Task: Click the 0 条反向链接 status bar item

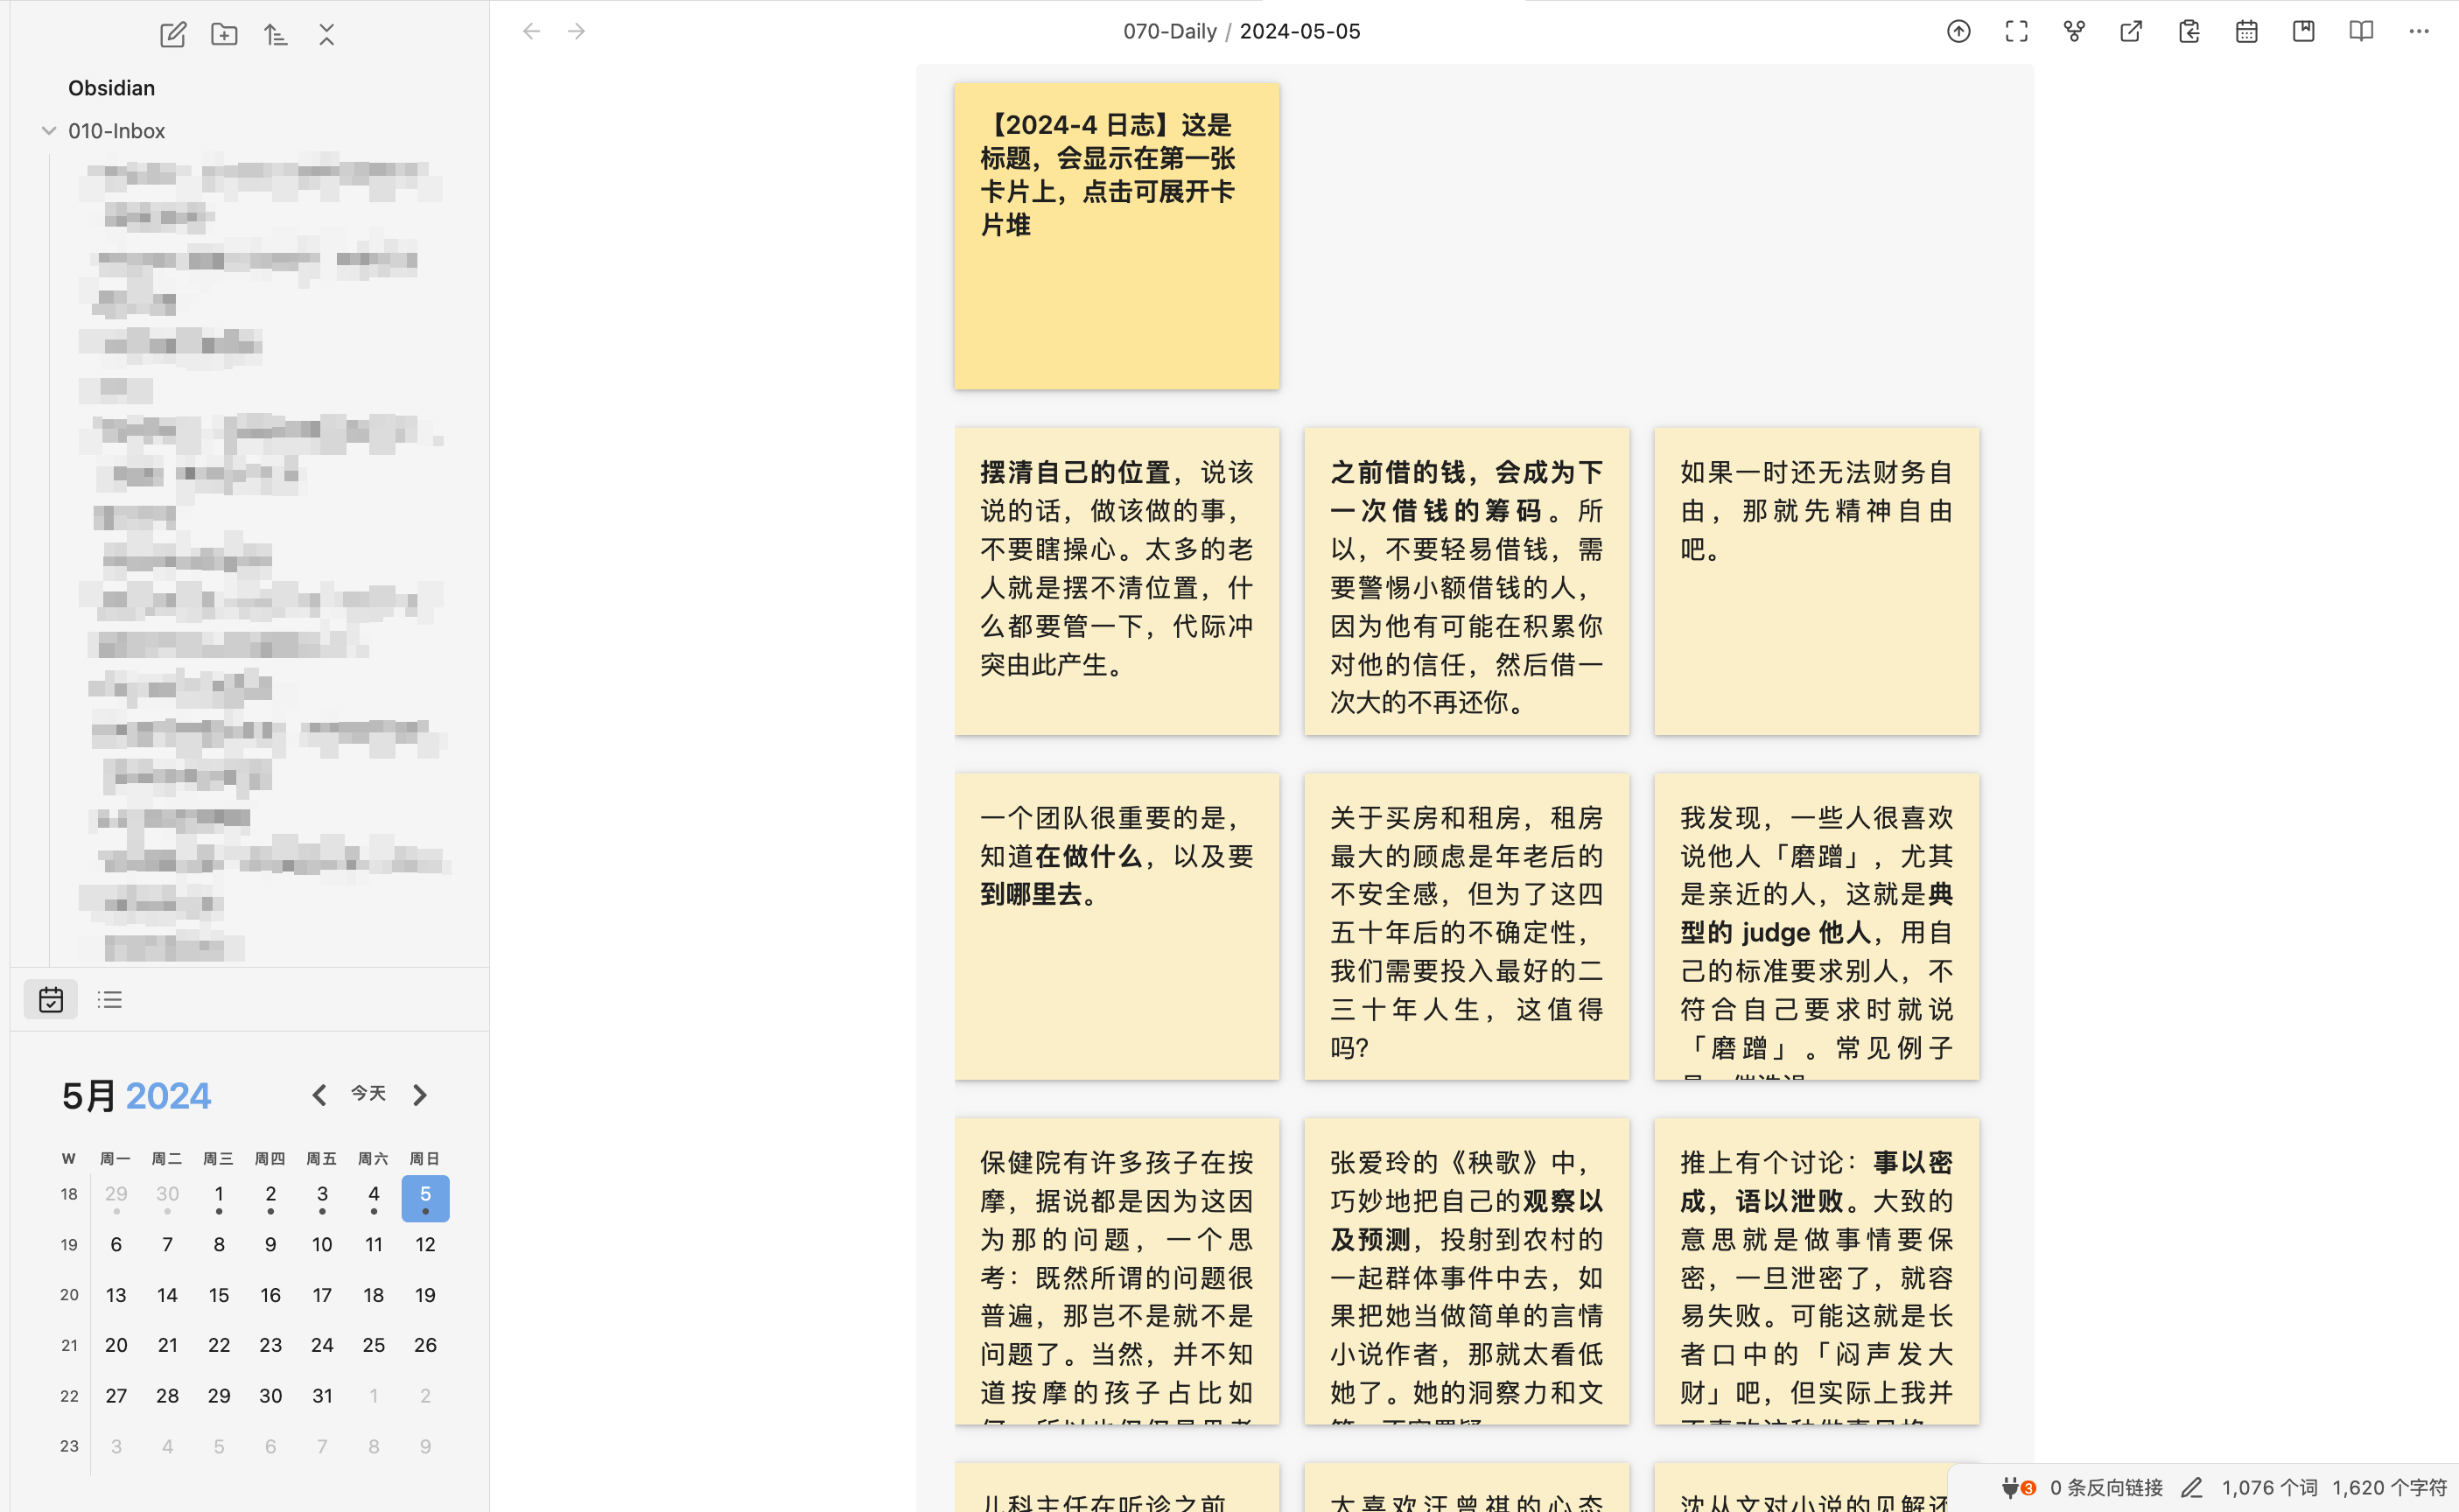Action: click(2106, 1488)
